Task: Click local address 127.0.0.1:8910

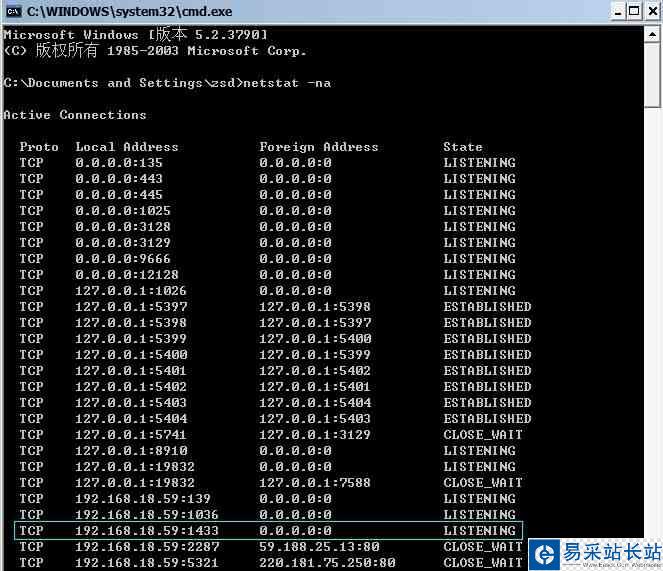Action: pyautogui.click(x=131, y=451)
